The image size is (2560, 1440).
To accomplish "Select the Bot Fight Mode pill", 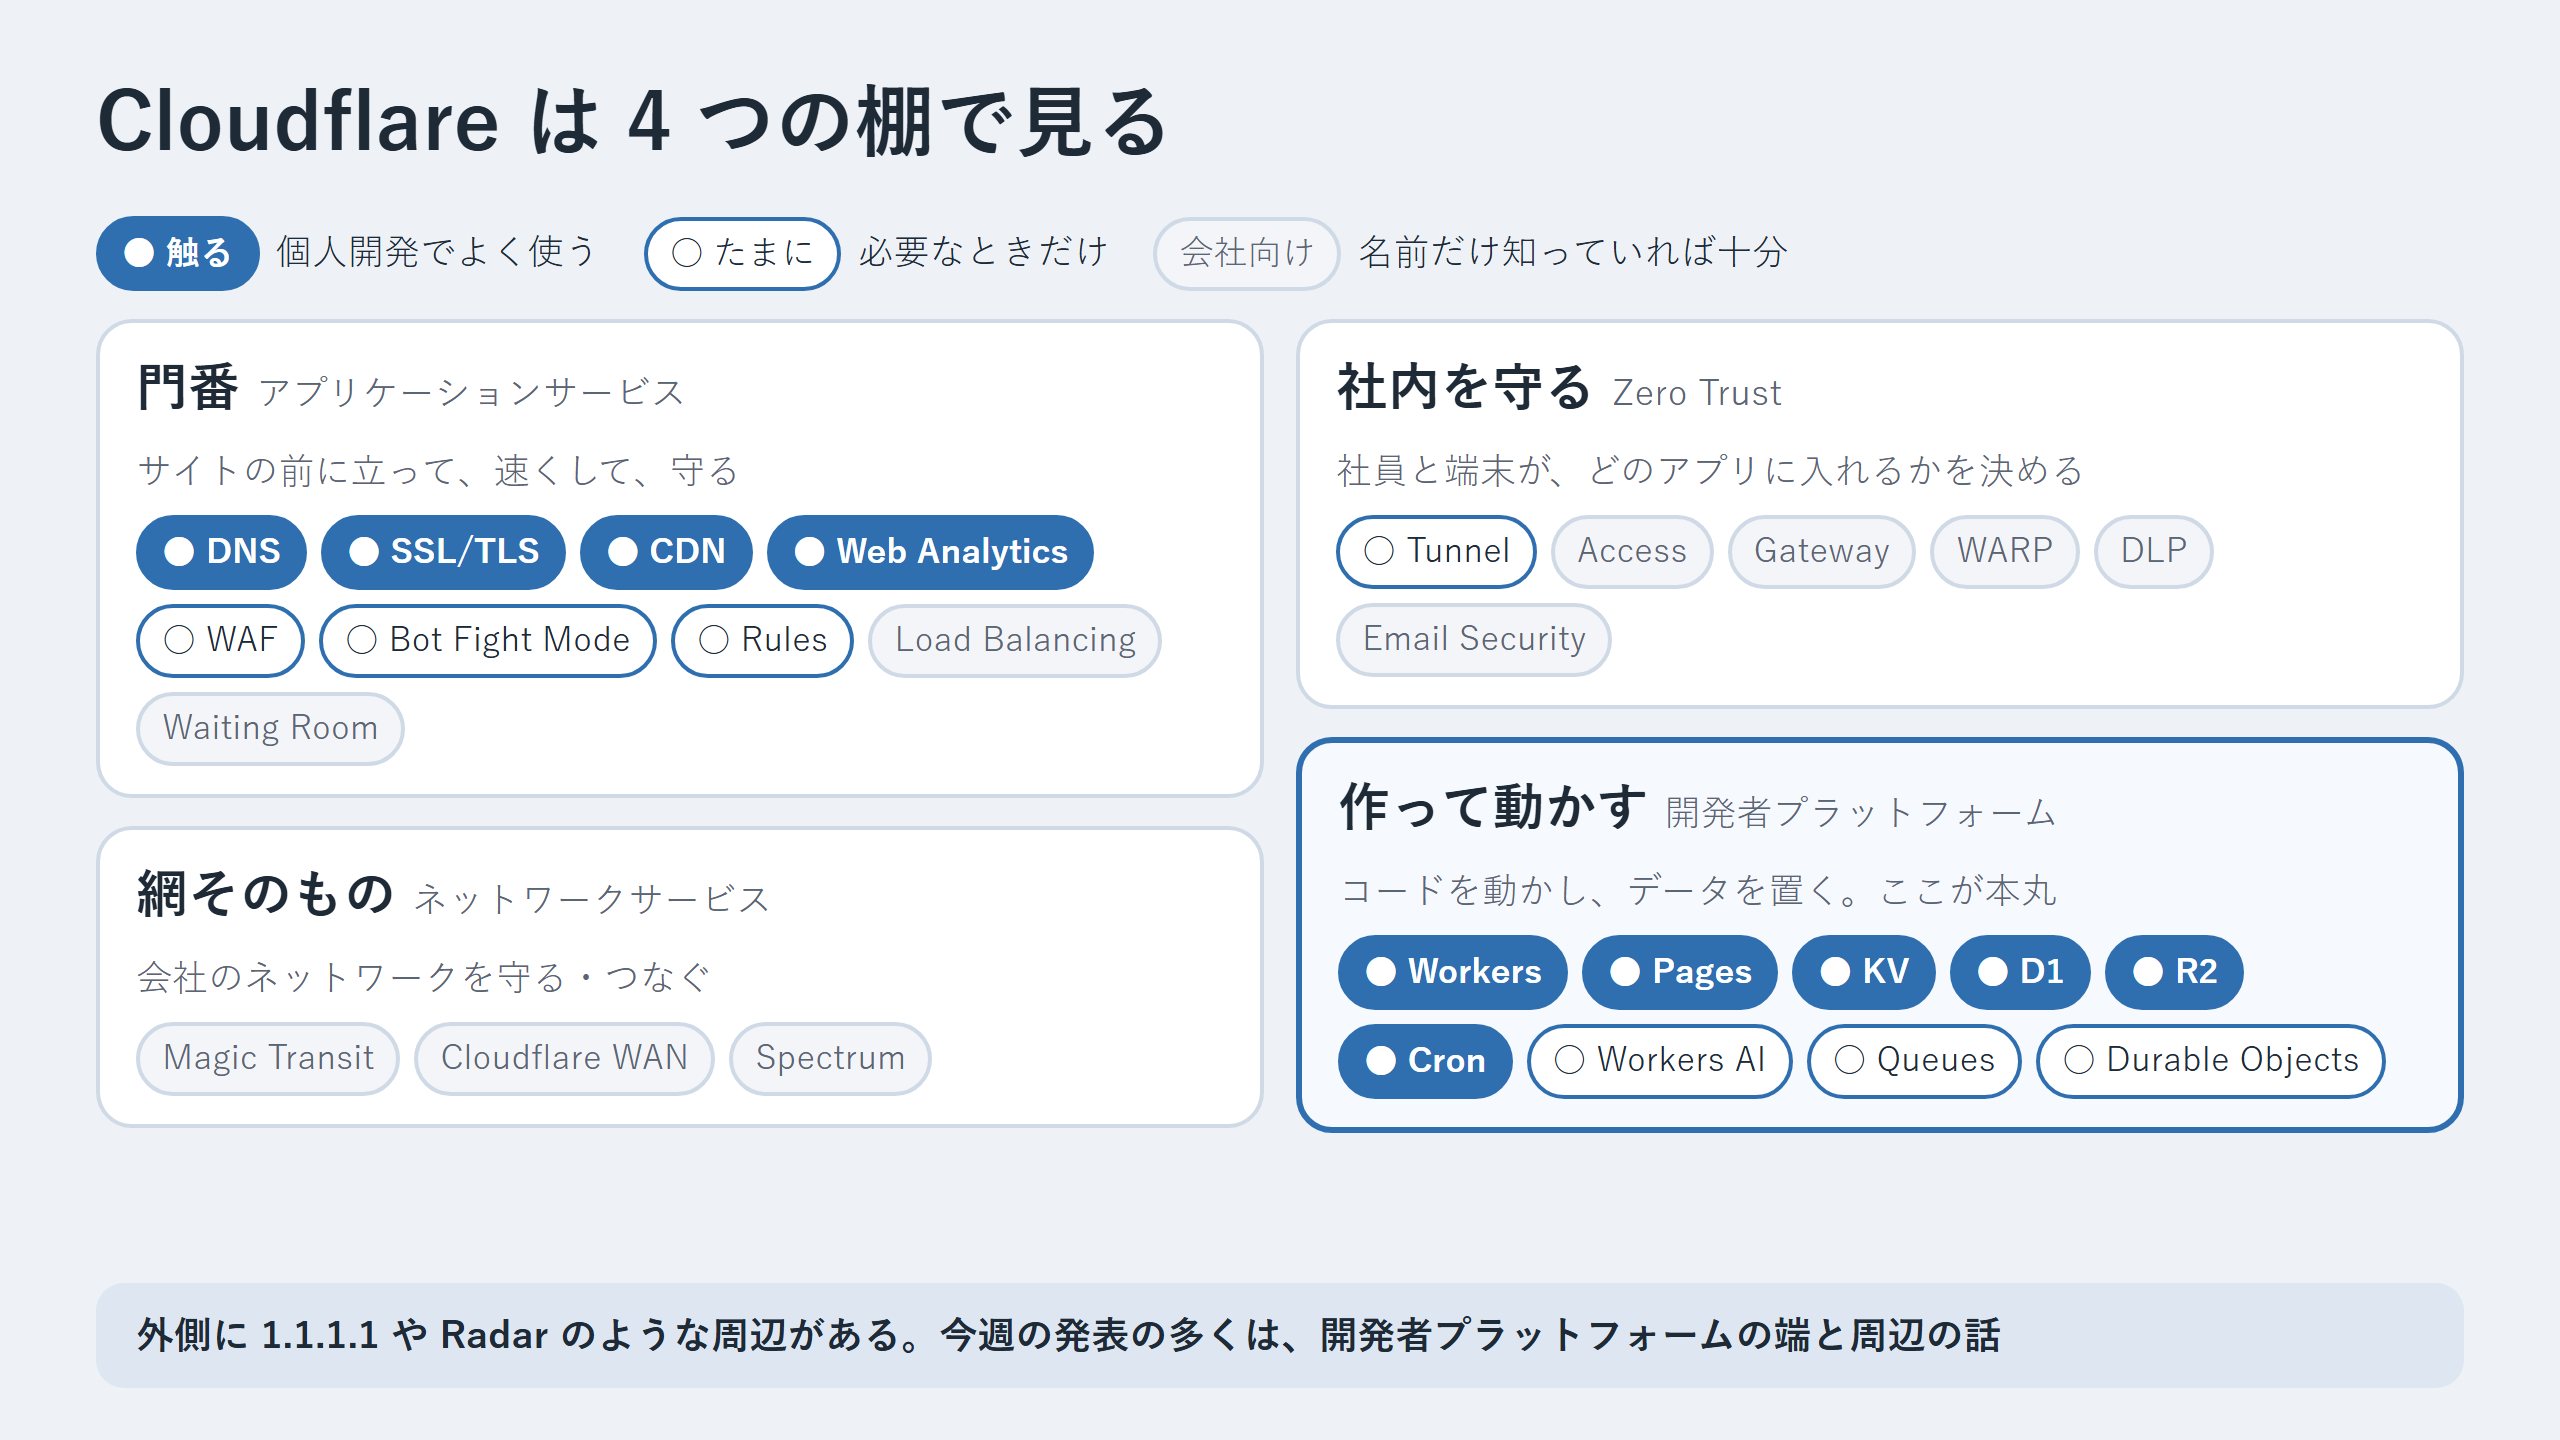I will [x=488, y=640].
